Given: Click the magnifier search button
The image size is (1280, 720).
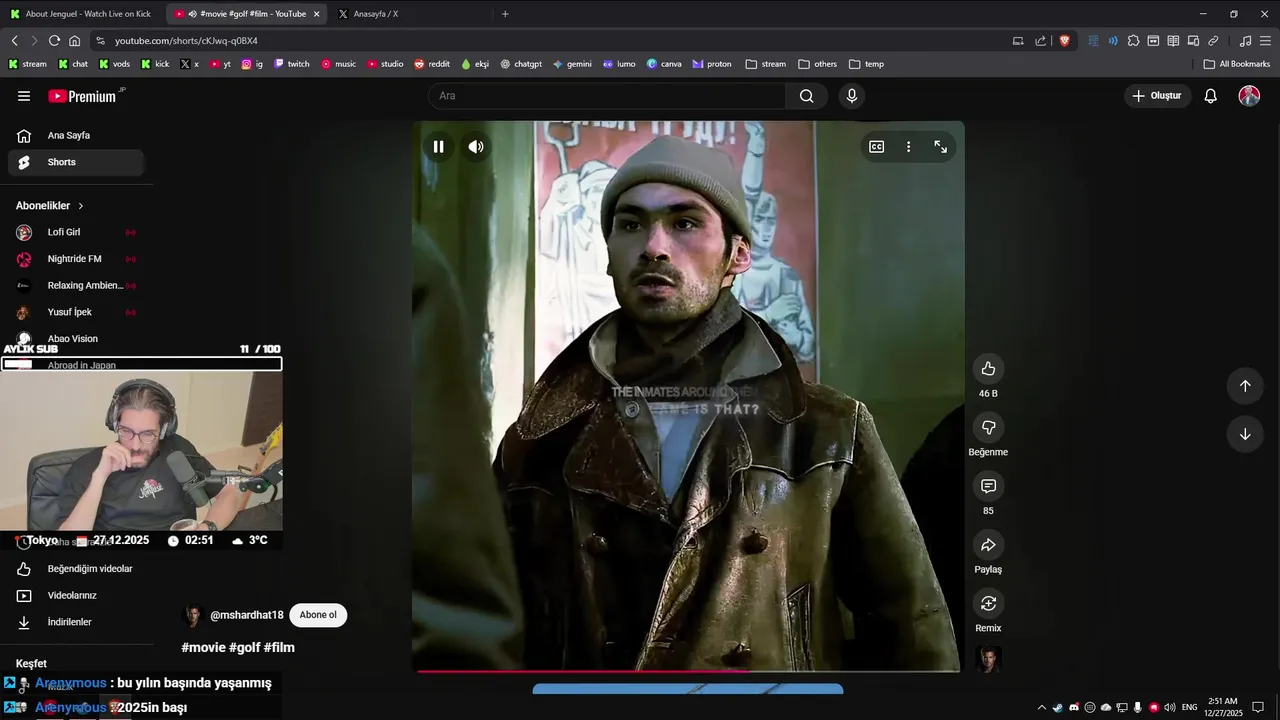Looking at the screenshot, I should [x=806, y=96].
